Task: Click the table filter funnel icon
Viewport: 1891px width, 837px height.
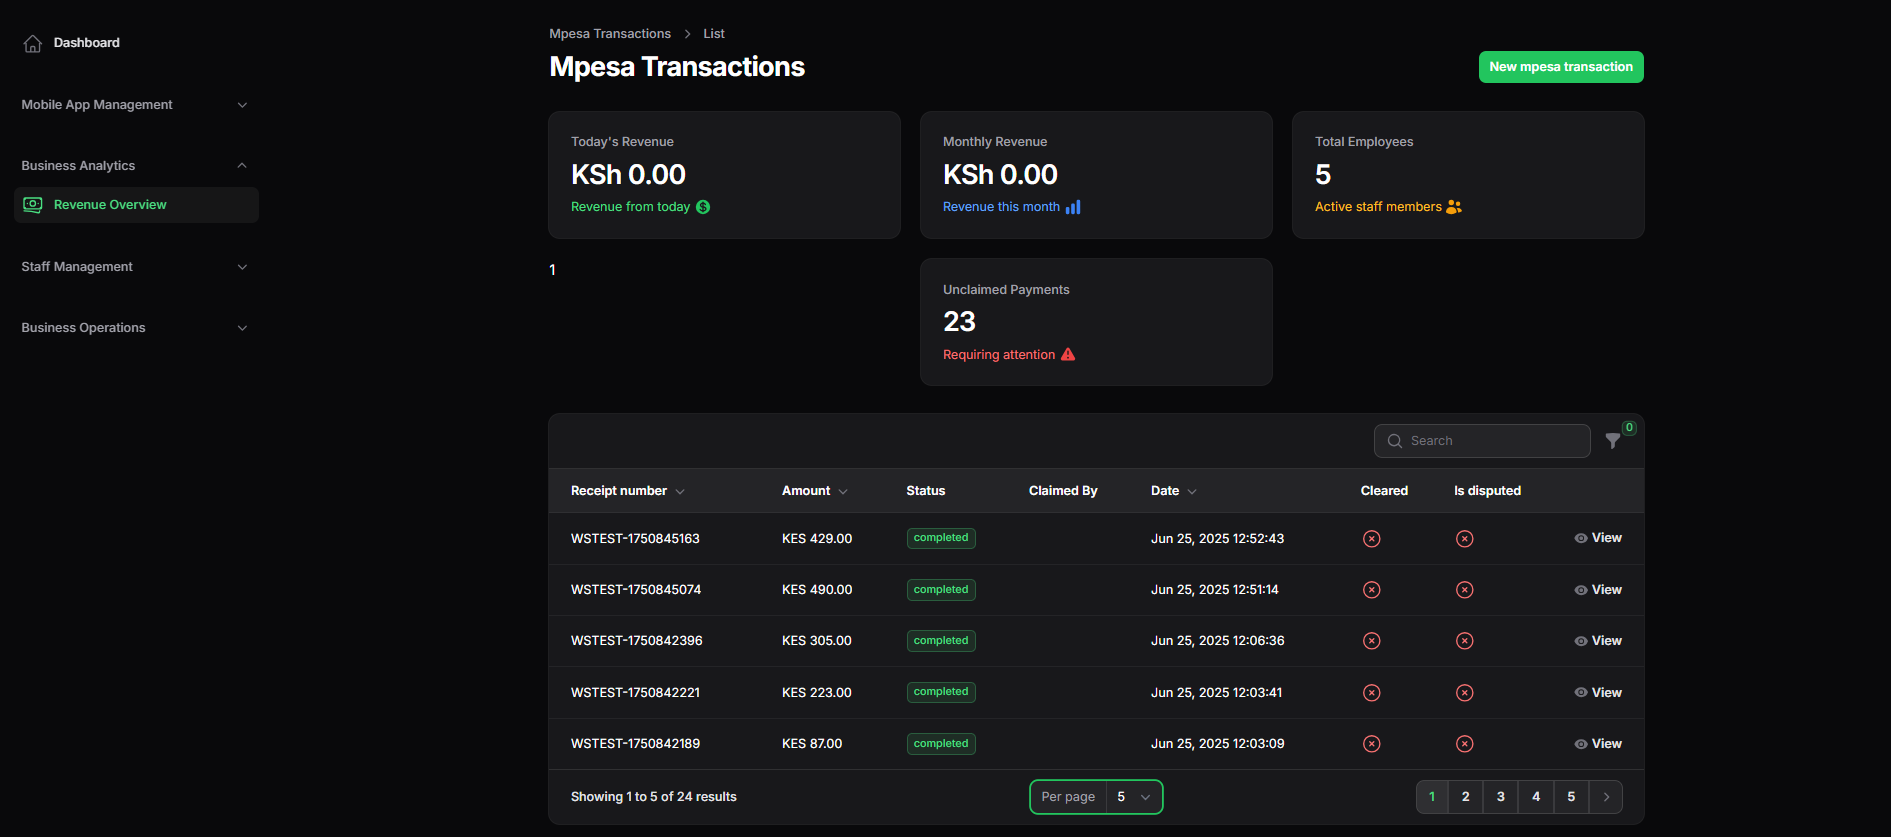Action: [x=1613, y=441]
